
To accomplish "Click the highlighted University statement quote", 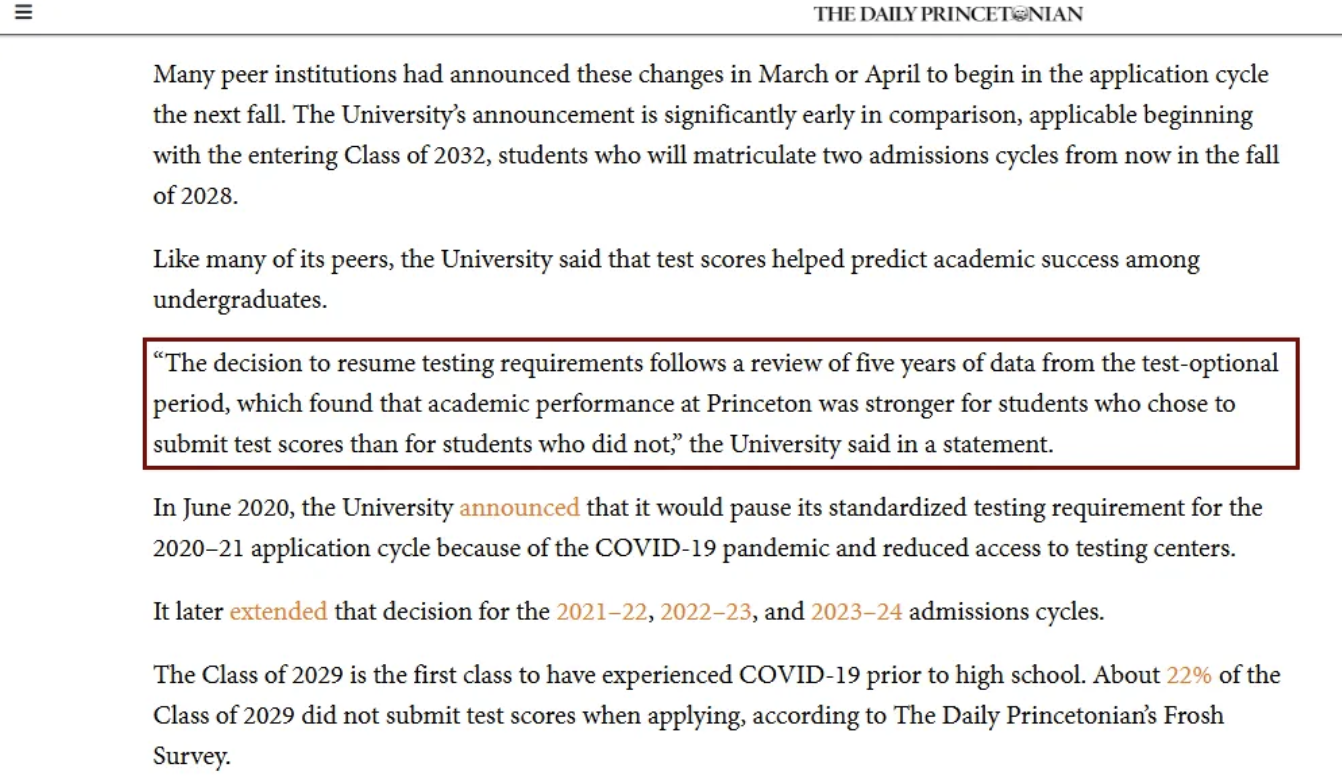I will coord(720,403).
